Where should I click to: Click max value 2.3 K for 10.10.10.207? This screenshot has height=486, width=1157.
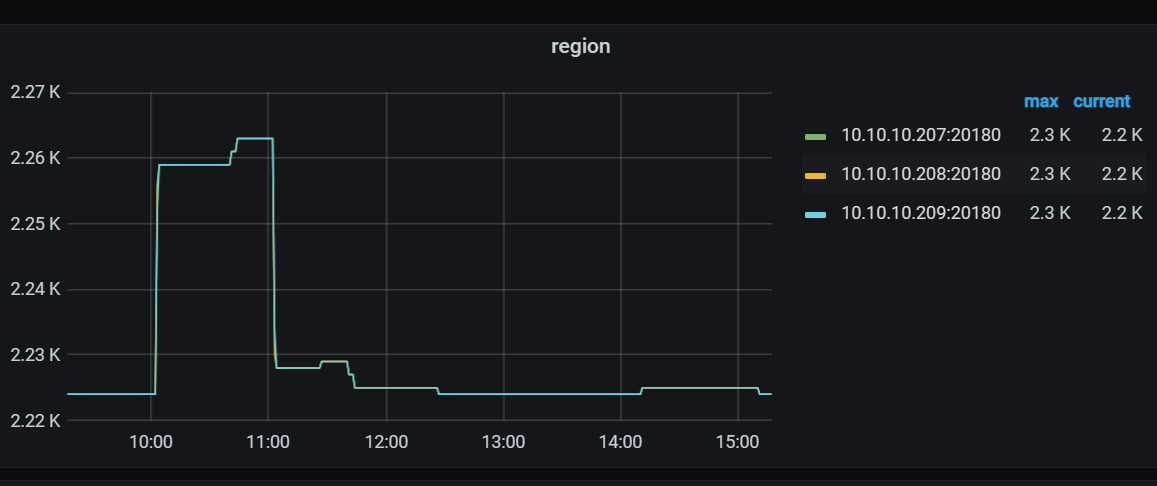1050,136
